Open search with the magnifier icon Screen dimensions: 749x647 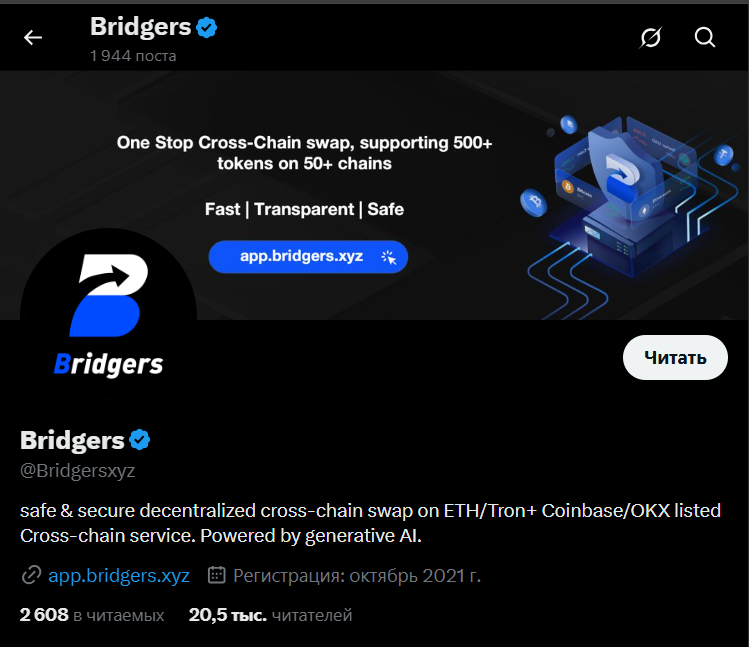(705, 37)
